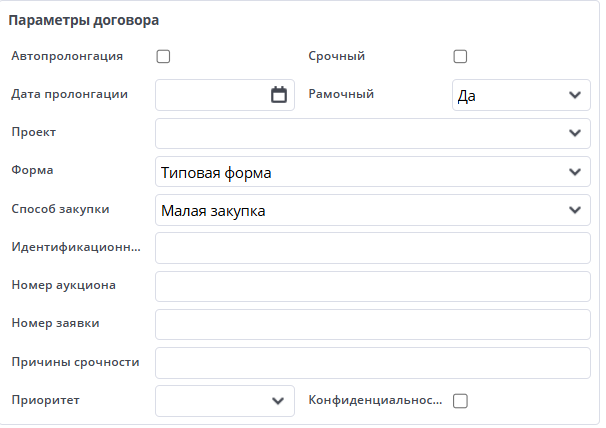Expand the empty Проект dropdown
The image size is (606, 428).
click(372, 133)
